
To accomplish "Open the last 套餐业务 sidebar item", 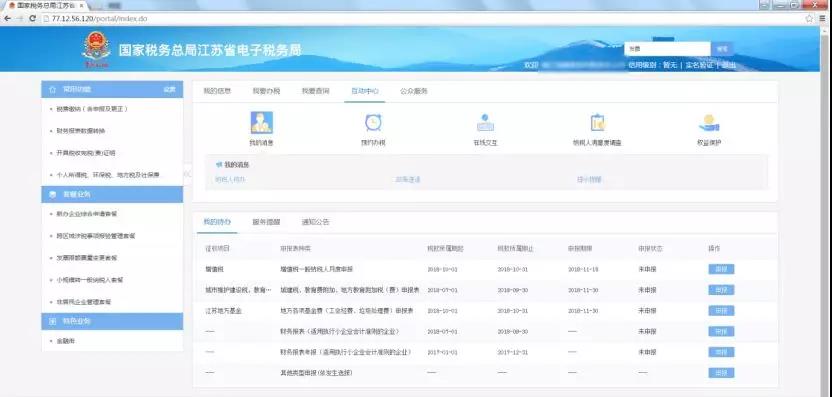I will (84, 302).
